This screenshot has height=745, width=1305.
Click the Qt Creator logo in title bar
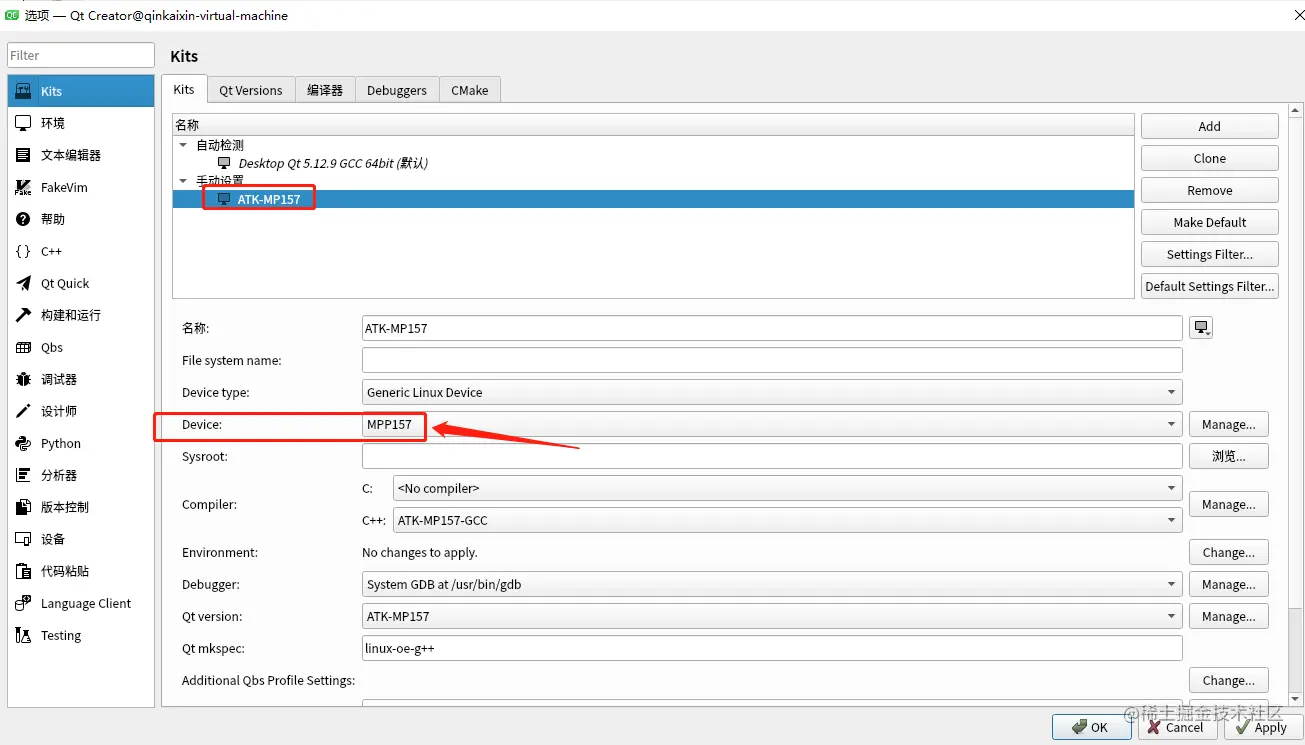11,14
